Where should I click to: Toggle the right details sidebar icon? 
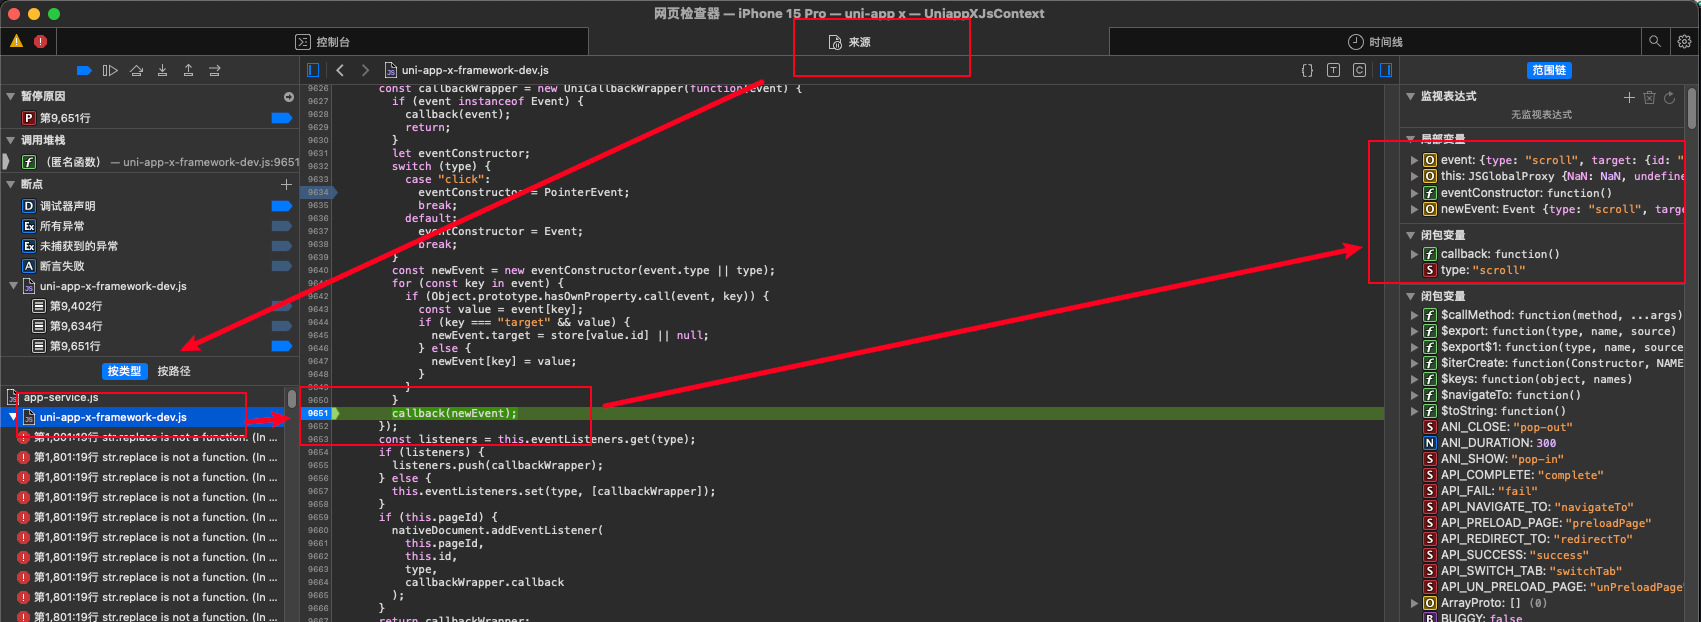pyautogui.click(x=1385, y=70)
